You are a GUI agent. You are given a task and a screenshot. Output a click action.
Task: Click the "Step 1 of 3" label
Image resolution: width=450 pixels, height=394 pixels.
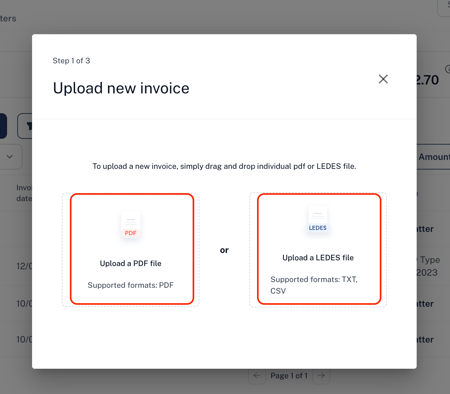point(71,61)
